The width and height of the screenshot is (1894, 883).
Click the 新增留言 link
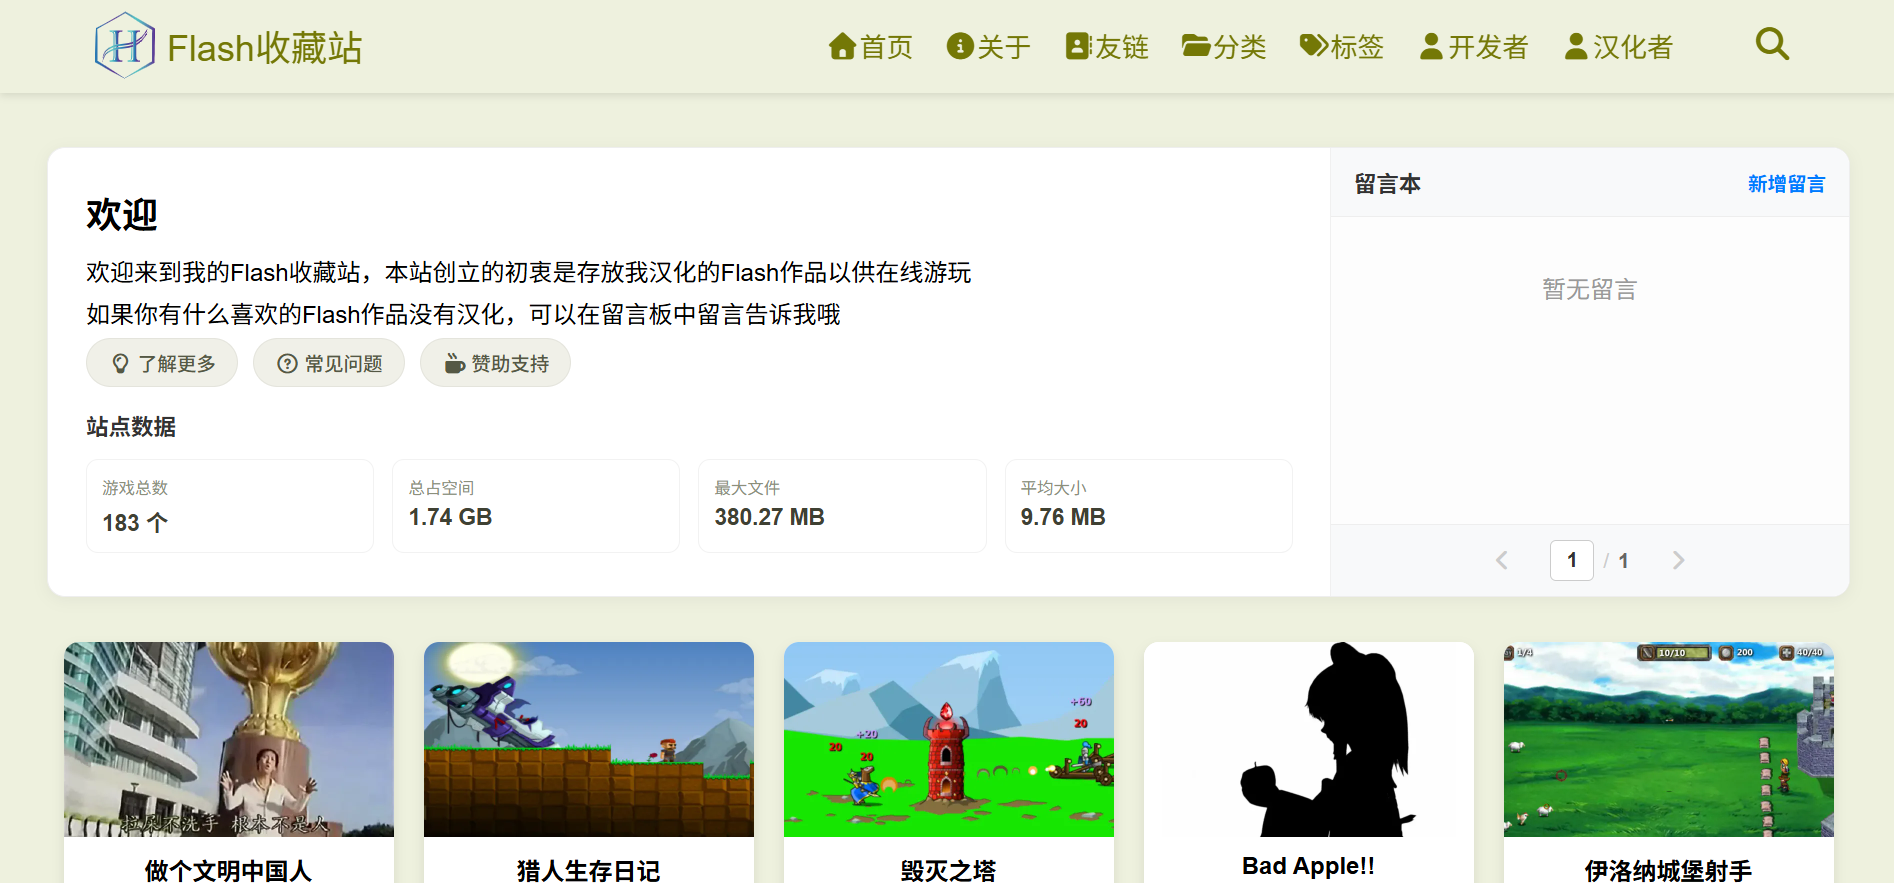pos(1786,184)
